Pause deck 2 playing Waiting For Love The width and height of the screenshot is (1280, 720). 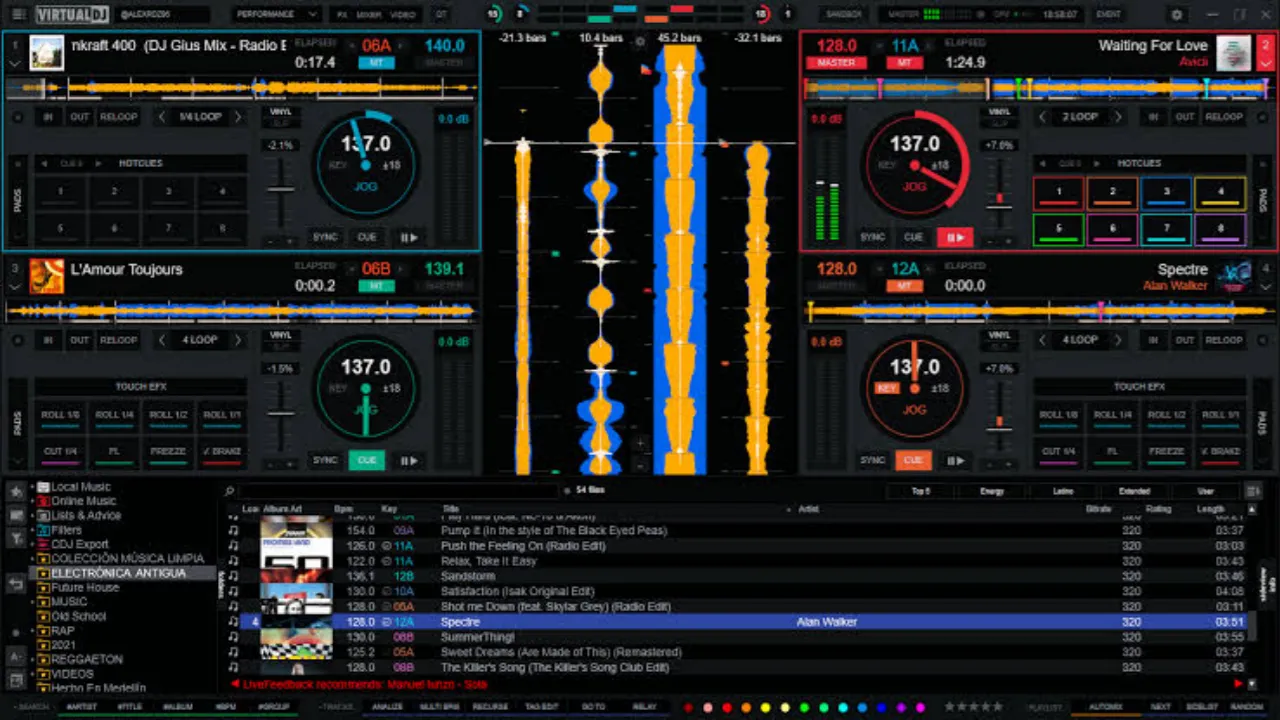point(954,237)
